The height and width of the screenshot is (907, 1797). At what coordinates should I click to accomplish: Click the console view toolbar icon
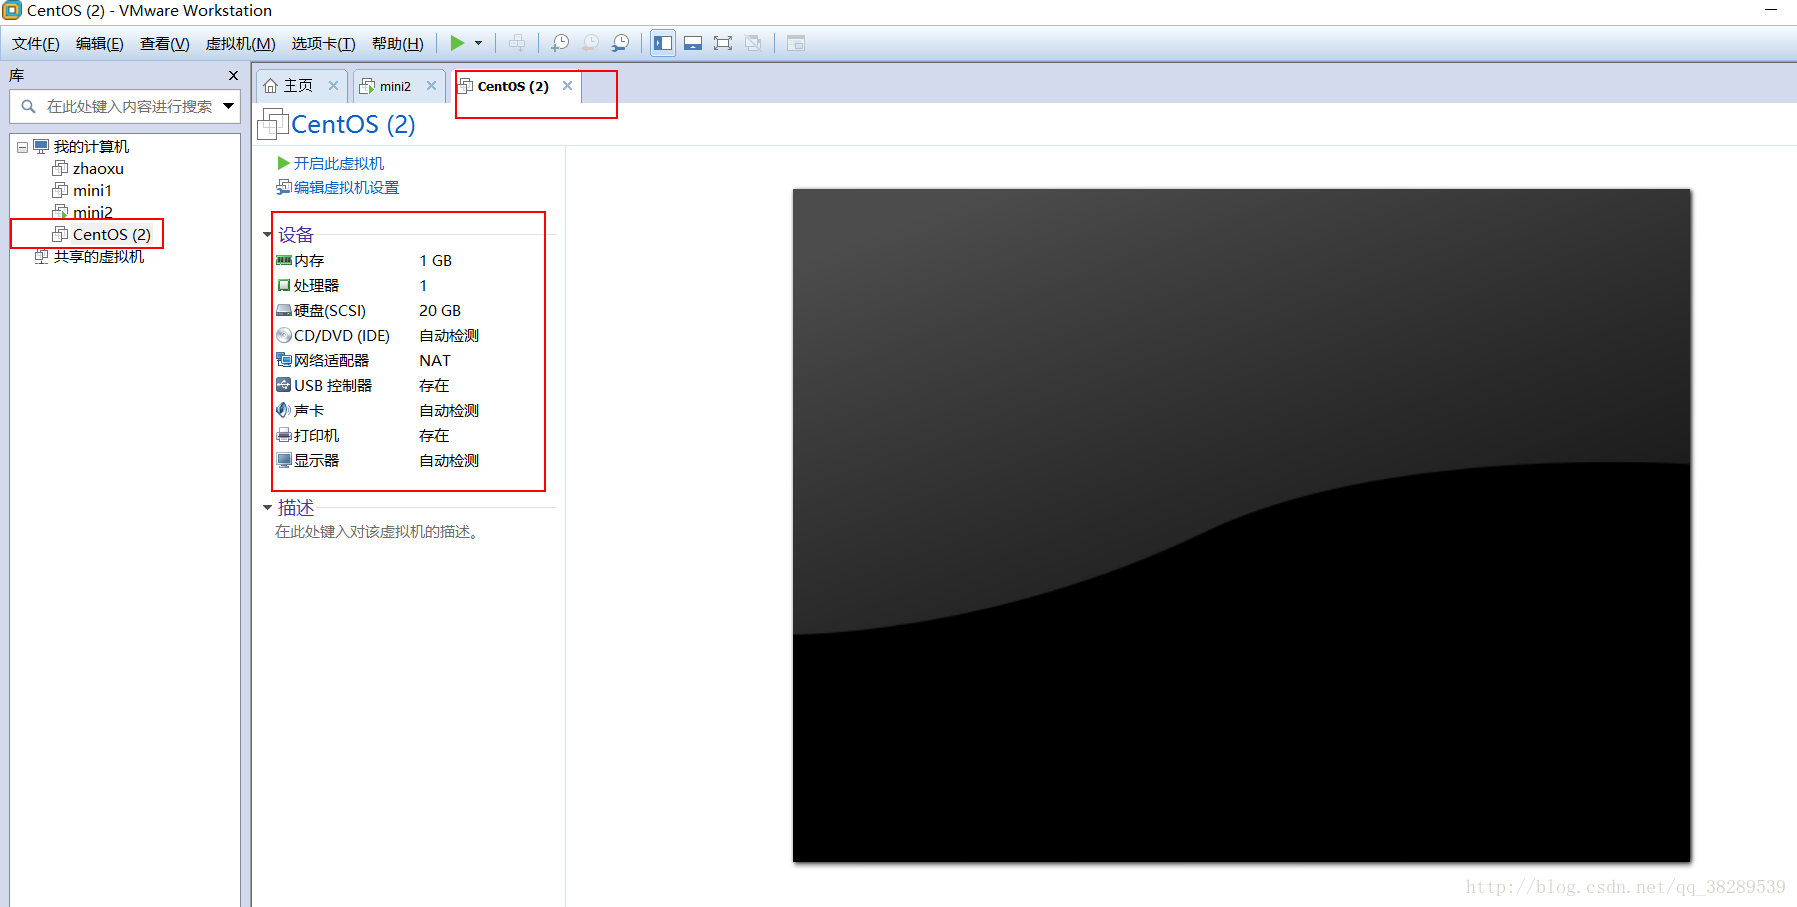(x=796, y=43)
